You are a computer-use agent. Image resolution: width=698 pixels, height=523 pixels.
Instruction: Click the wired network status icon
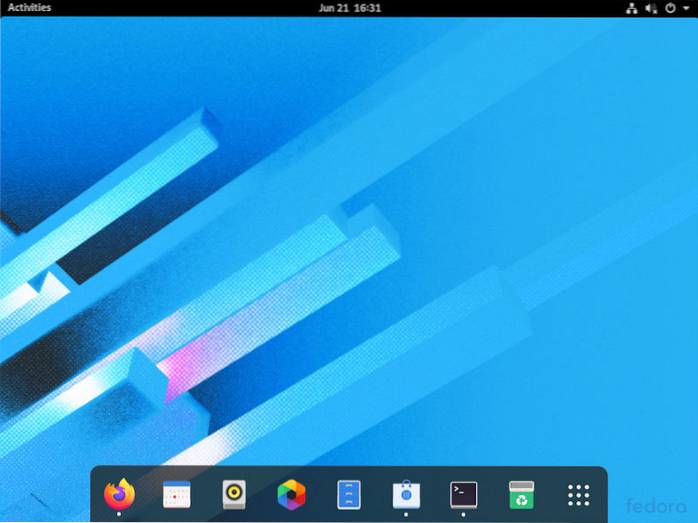(631, 8)
